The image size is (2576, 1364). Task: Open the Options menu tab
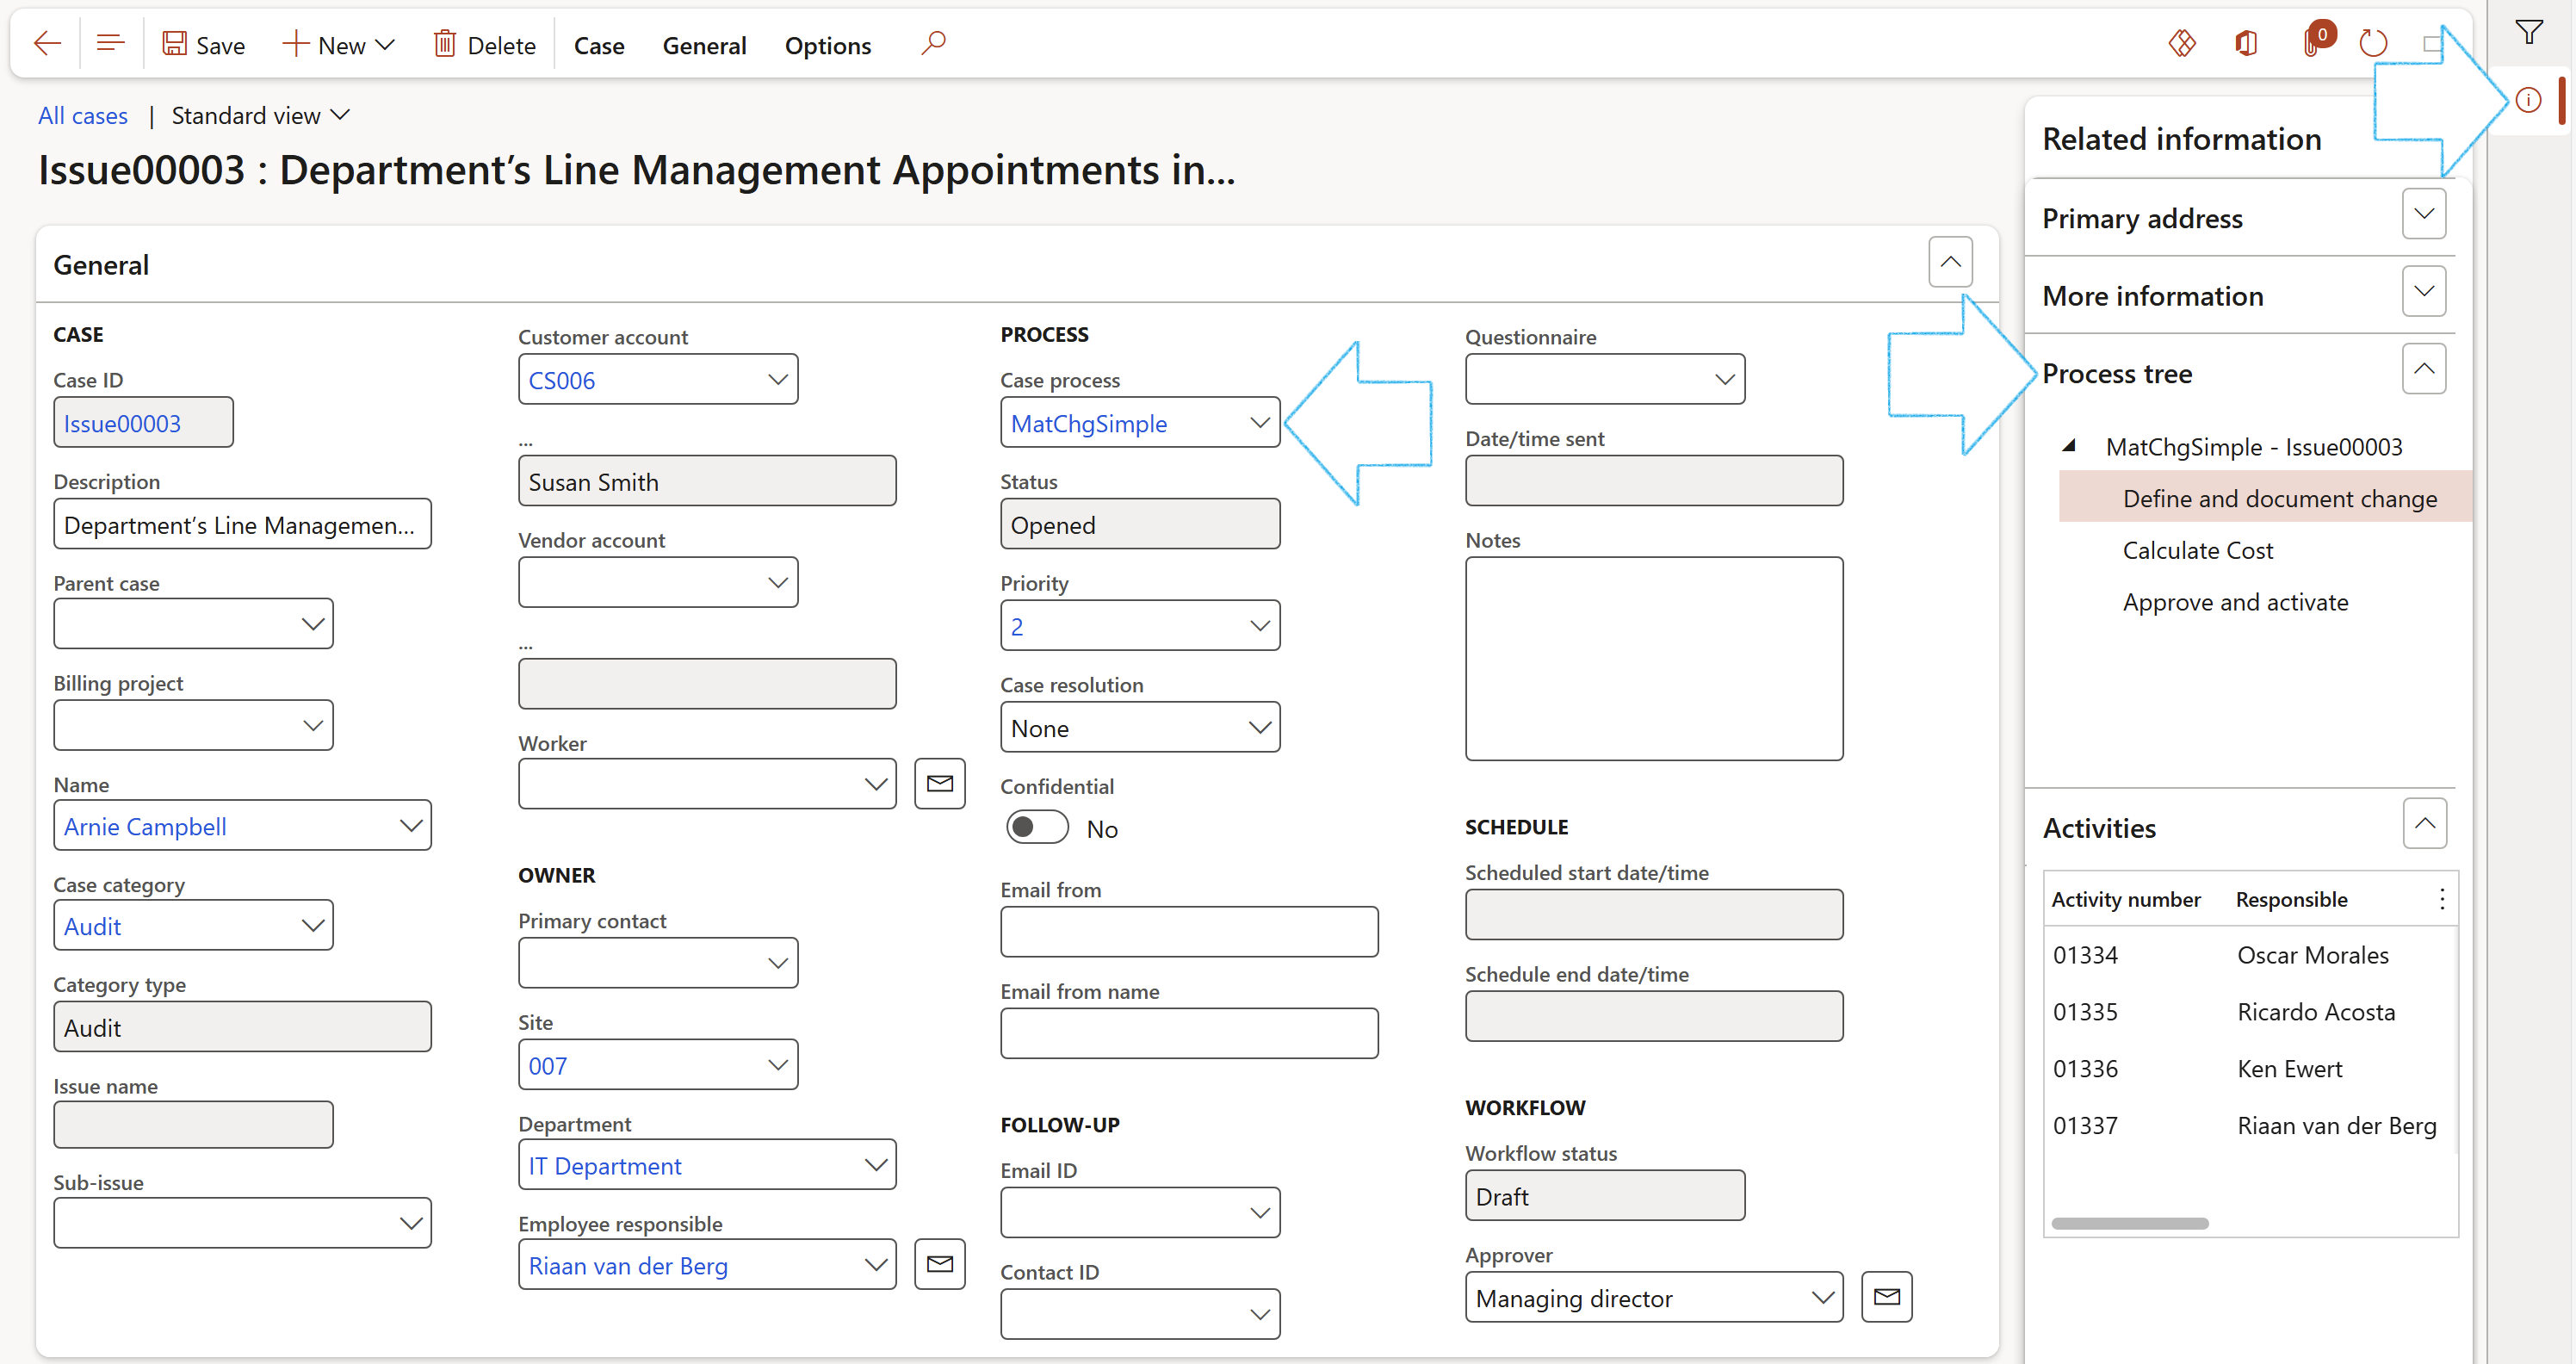[x=827, y=46]
